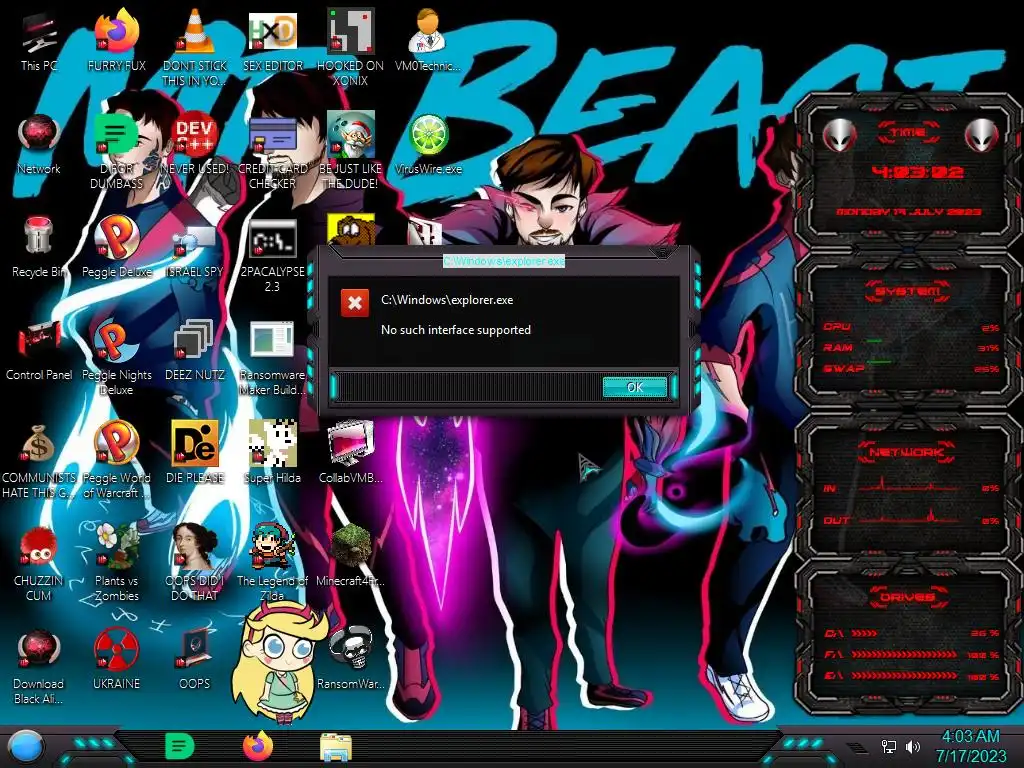Select the Download Black Ali... icon

point(39,667)
